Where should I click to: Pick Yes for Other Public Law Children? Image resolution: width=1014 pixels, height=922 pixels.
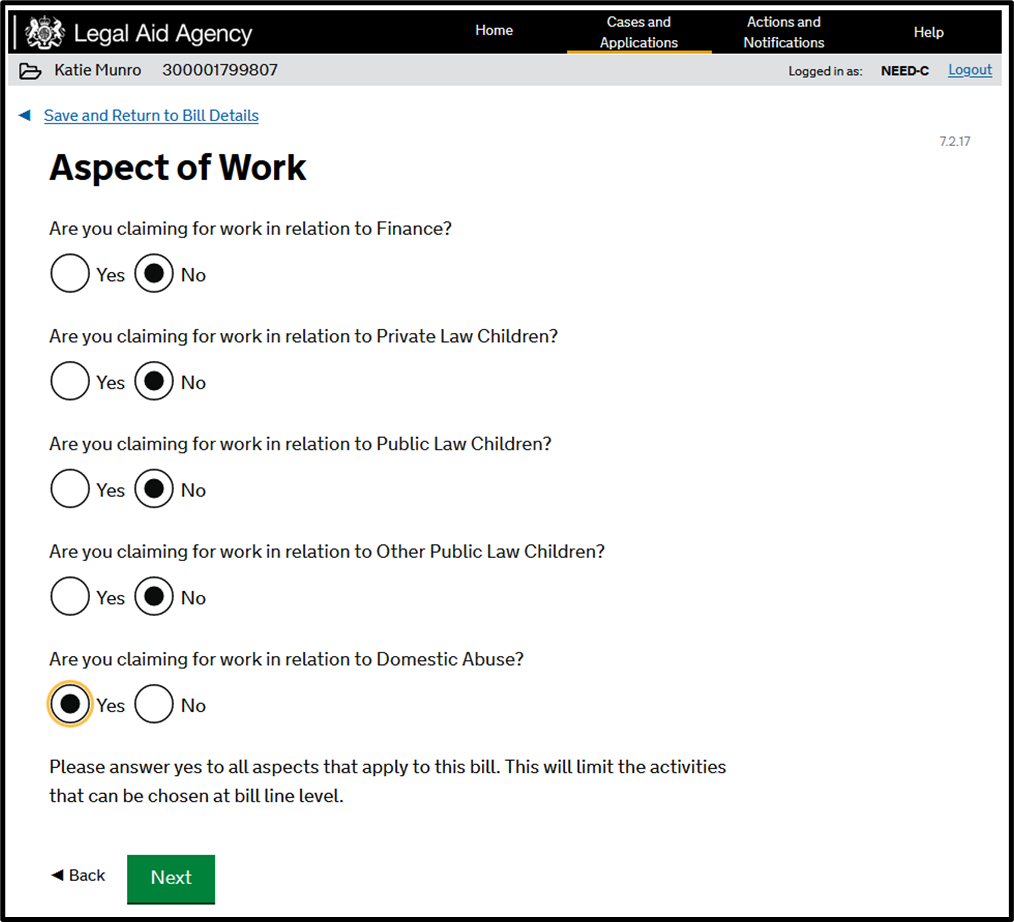(70, 598)
